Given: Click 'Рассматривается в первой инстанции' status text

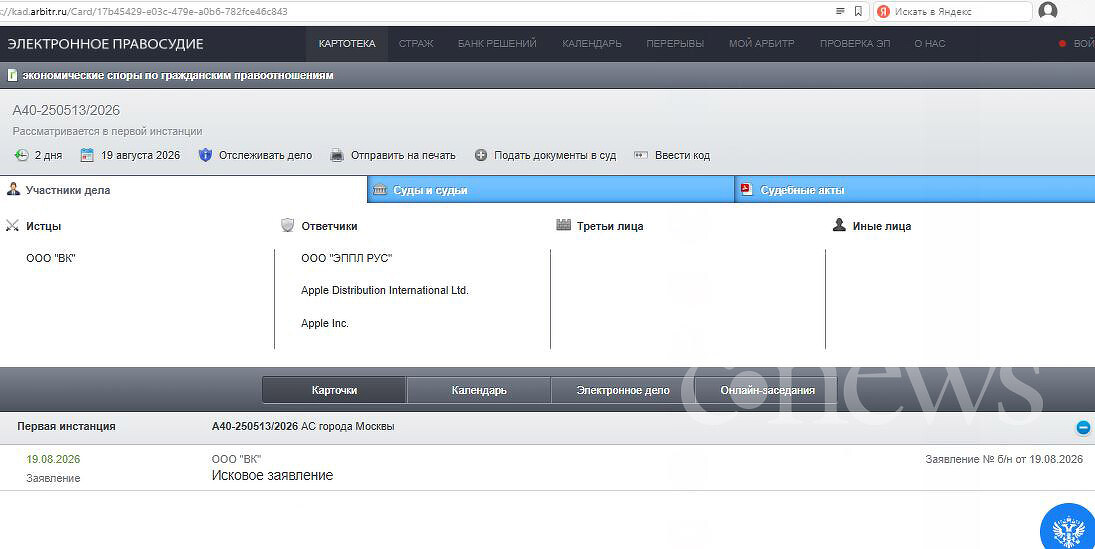Looking at the screenshot, I should point(108,131).
